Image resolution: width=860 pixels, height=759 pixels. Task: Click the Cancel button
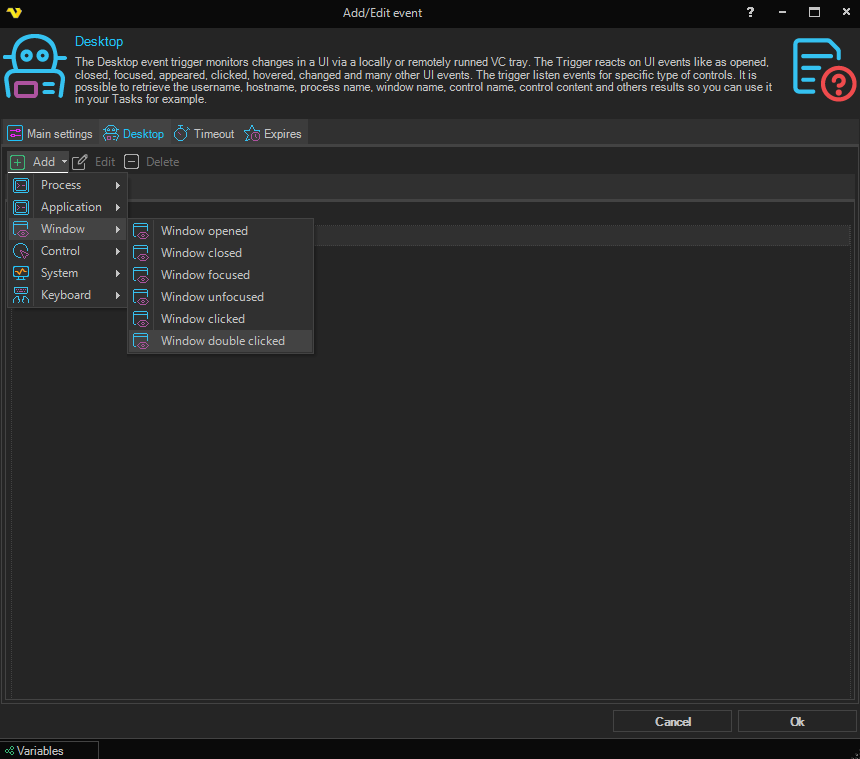pos(672,721)
